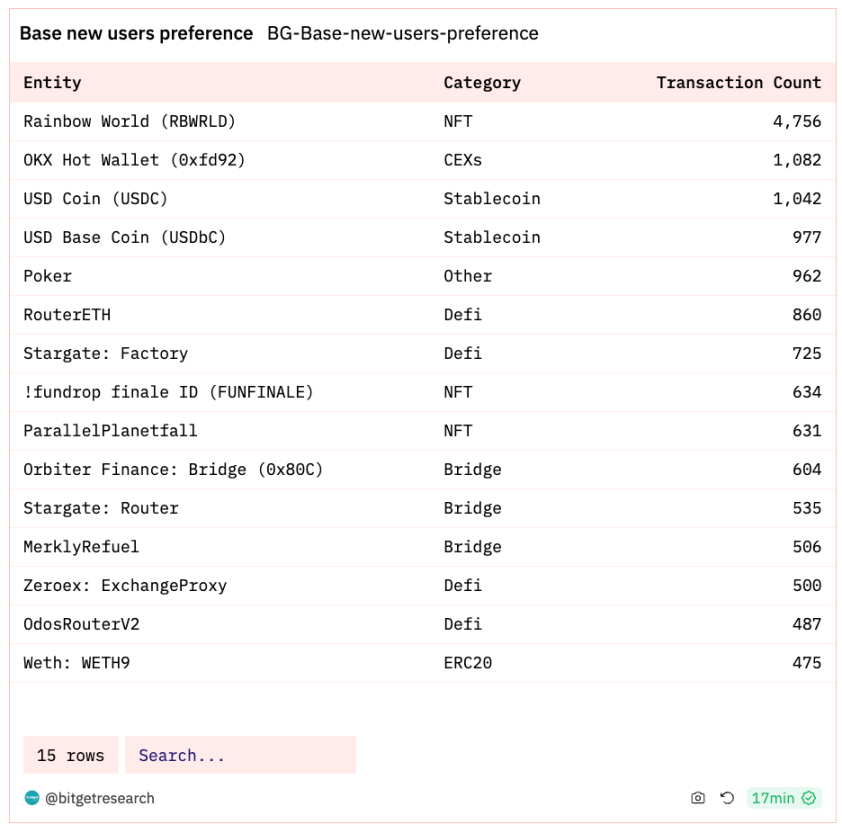Click the Base new users preference title

tap(136, 33)
